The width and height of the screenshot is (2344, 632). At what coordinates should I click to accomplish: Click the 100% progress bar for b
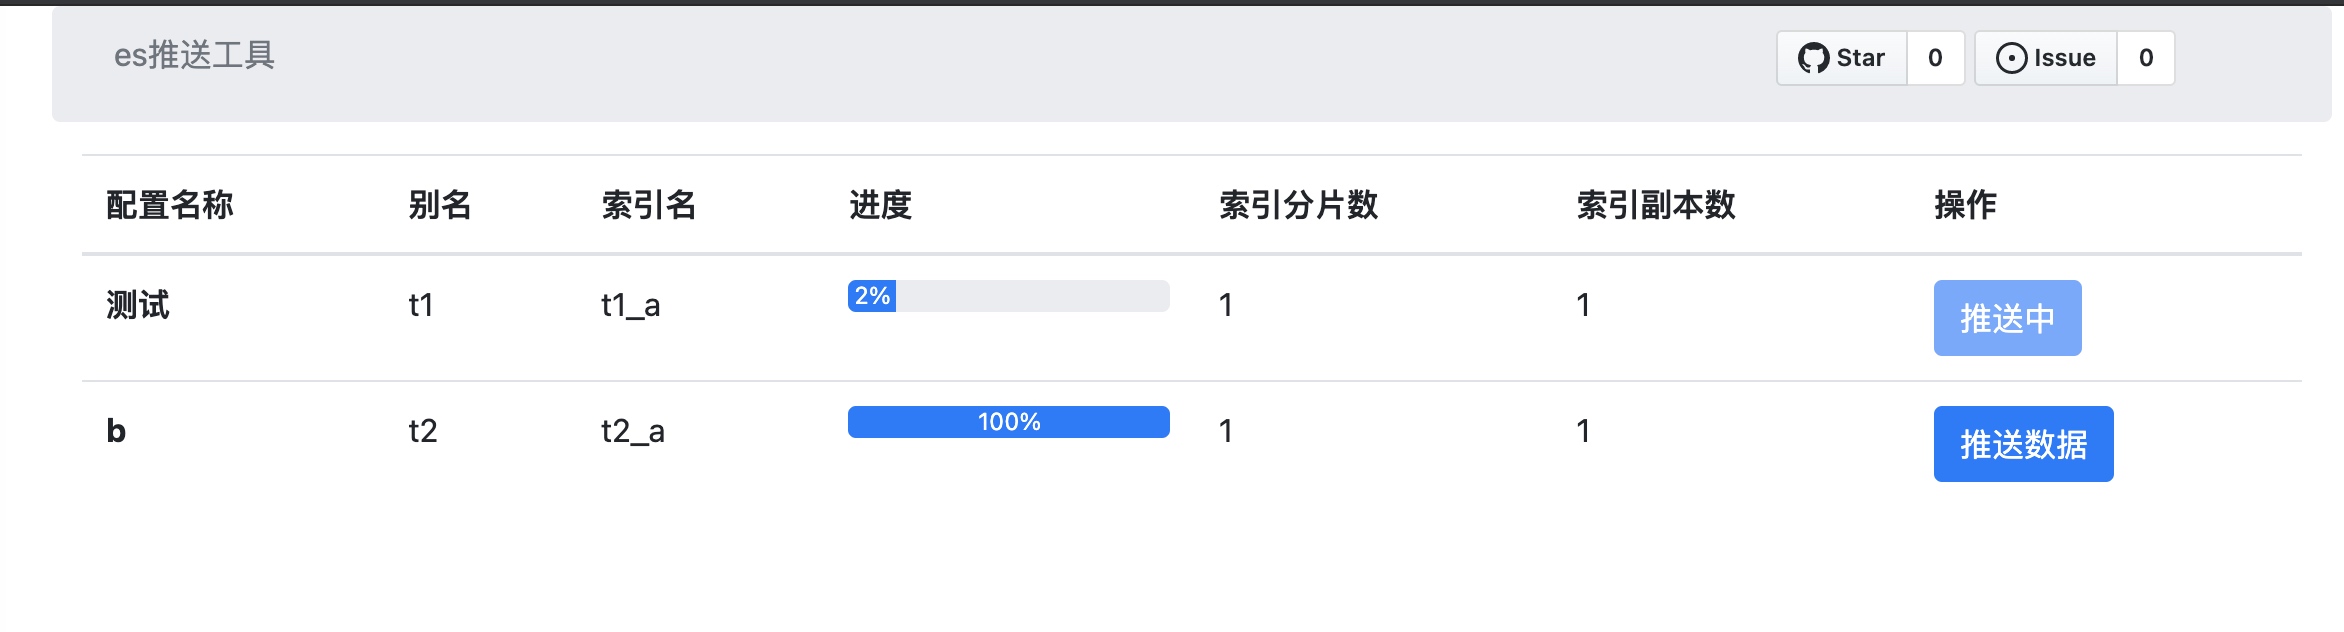pyautogui.click(x=1008, y=422)
